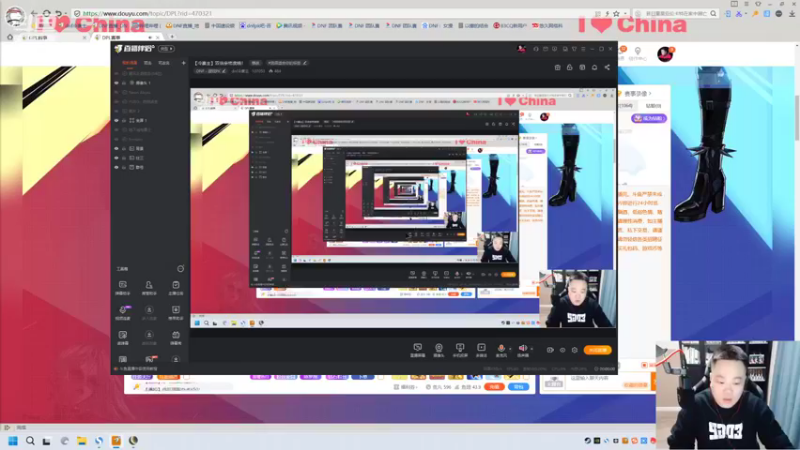Select the second scene tab
This screenshot has height=450, width=800.
(147, 63)
